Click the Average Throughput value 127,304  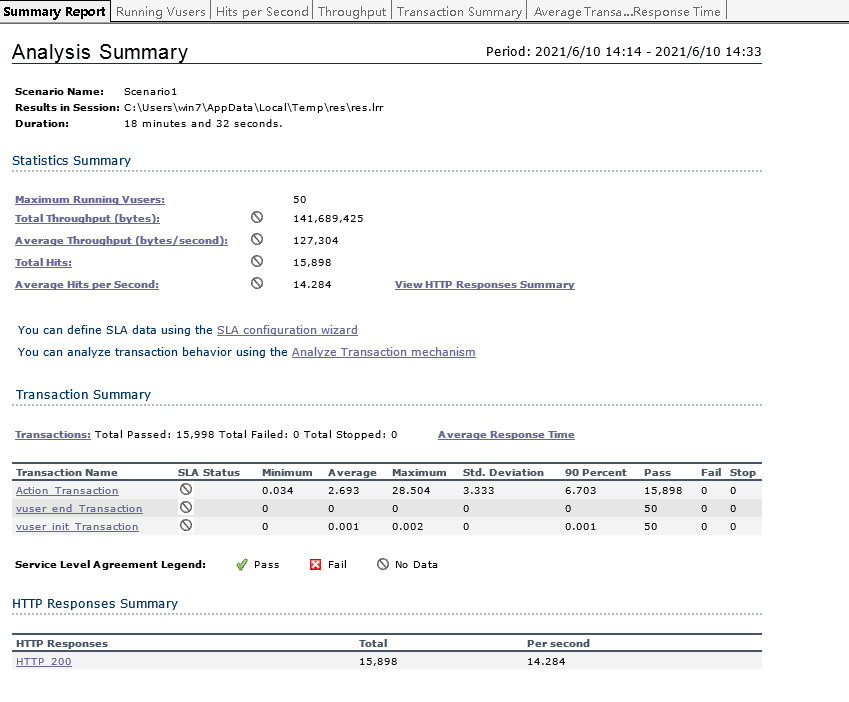click(x=316, y=240)
